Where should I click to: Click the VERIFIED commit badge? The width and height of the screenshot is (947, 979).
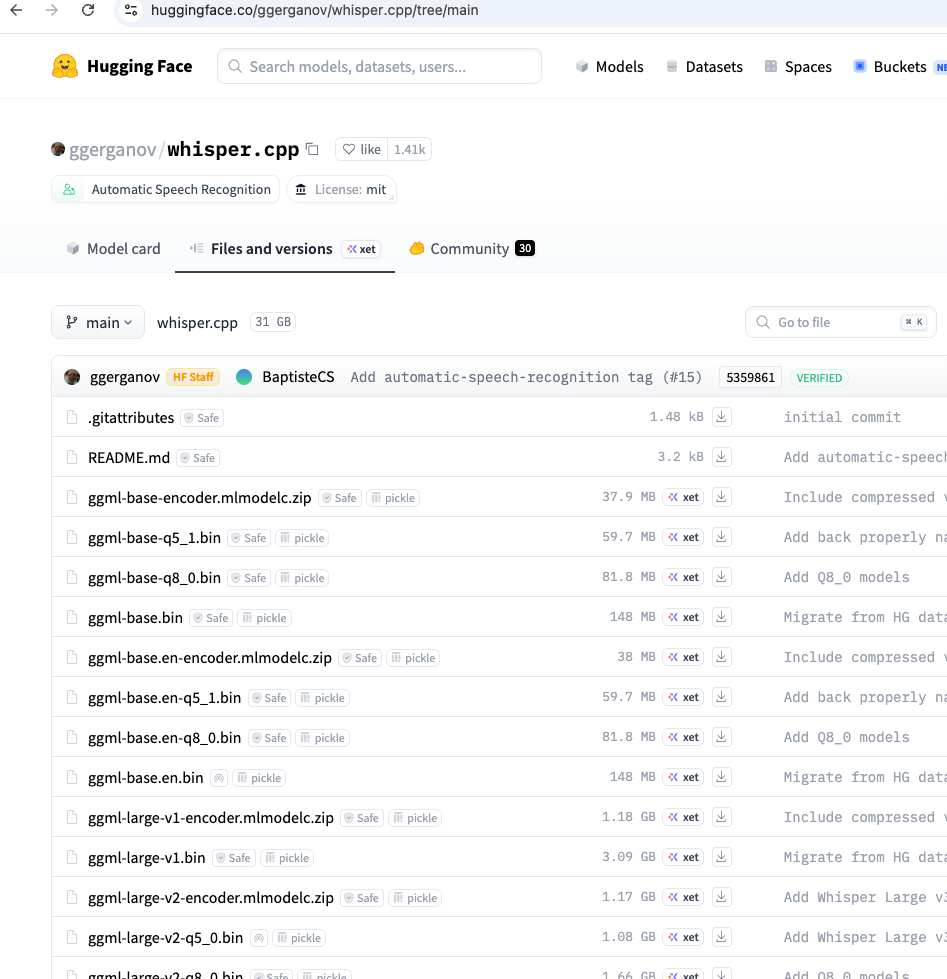[x=819, y=378]
